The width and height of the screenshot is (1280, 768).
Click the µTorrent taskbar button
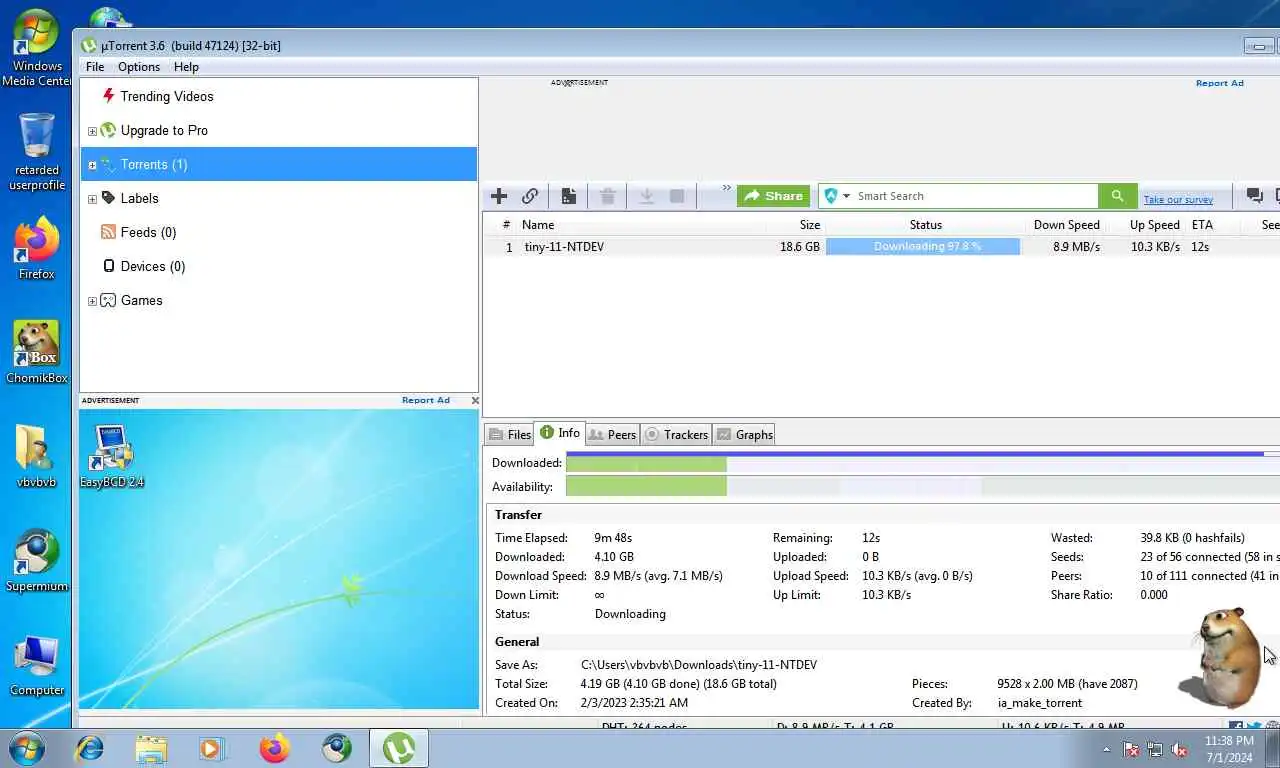point(399,748)
